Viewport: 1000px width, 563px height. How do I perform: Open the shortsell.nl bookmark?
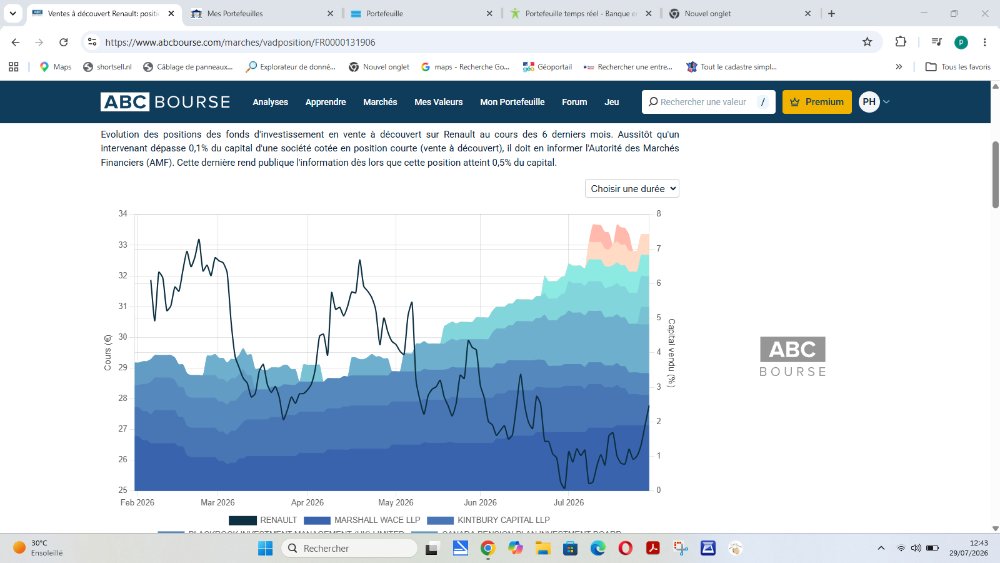pos(107,66)
